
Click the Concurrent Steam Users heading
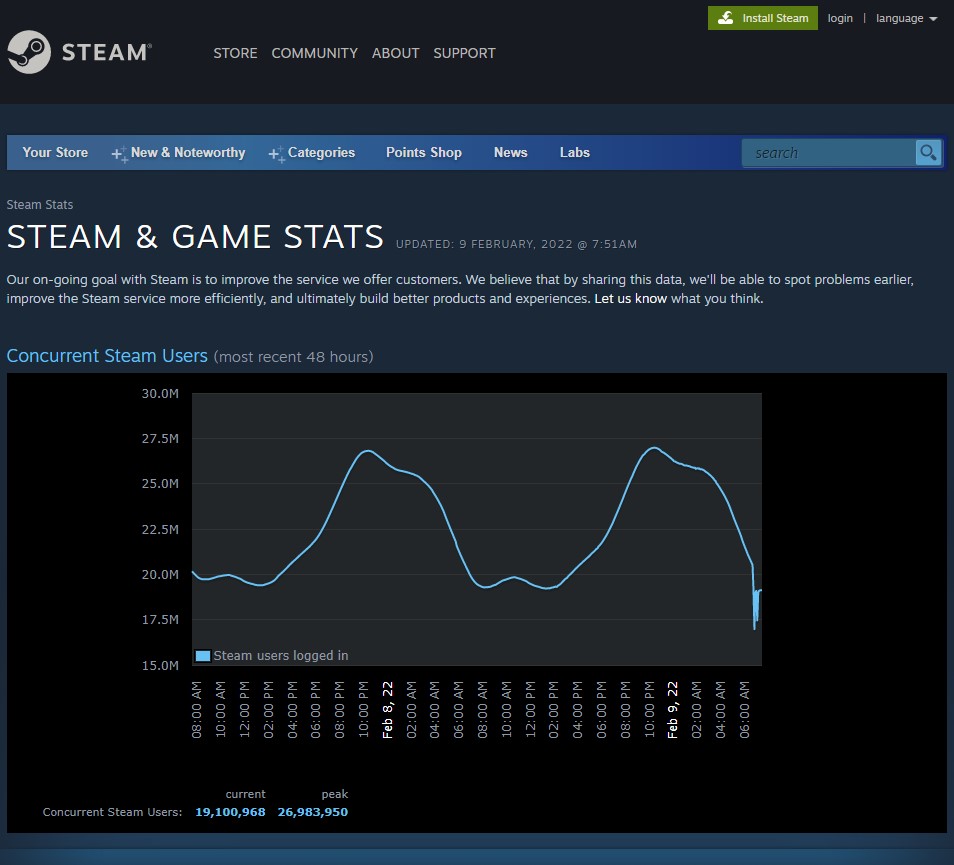tap(107, 356)
